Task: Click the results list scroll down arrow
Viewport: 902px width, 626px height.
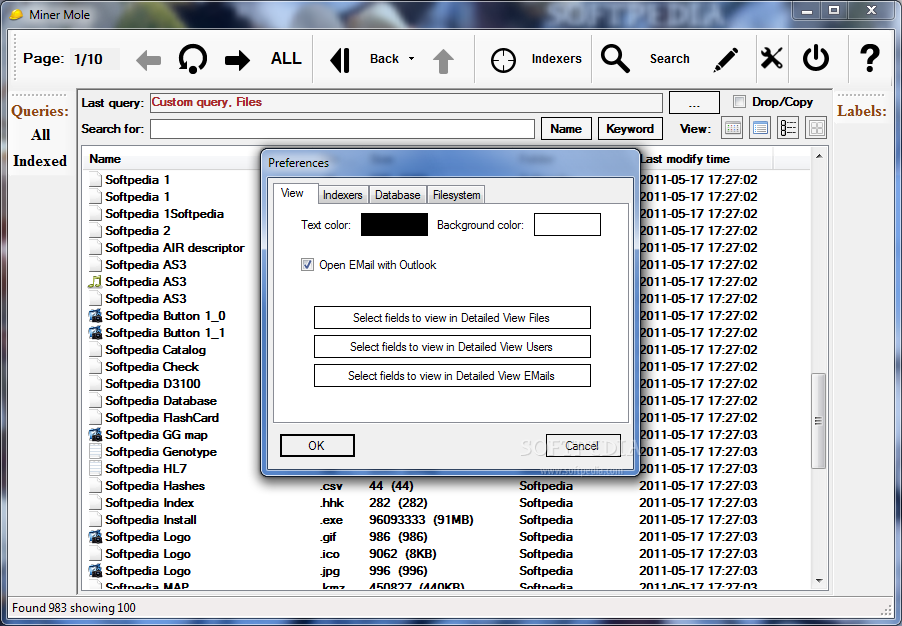Action: 819,581
